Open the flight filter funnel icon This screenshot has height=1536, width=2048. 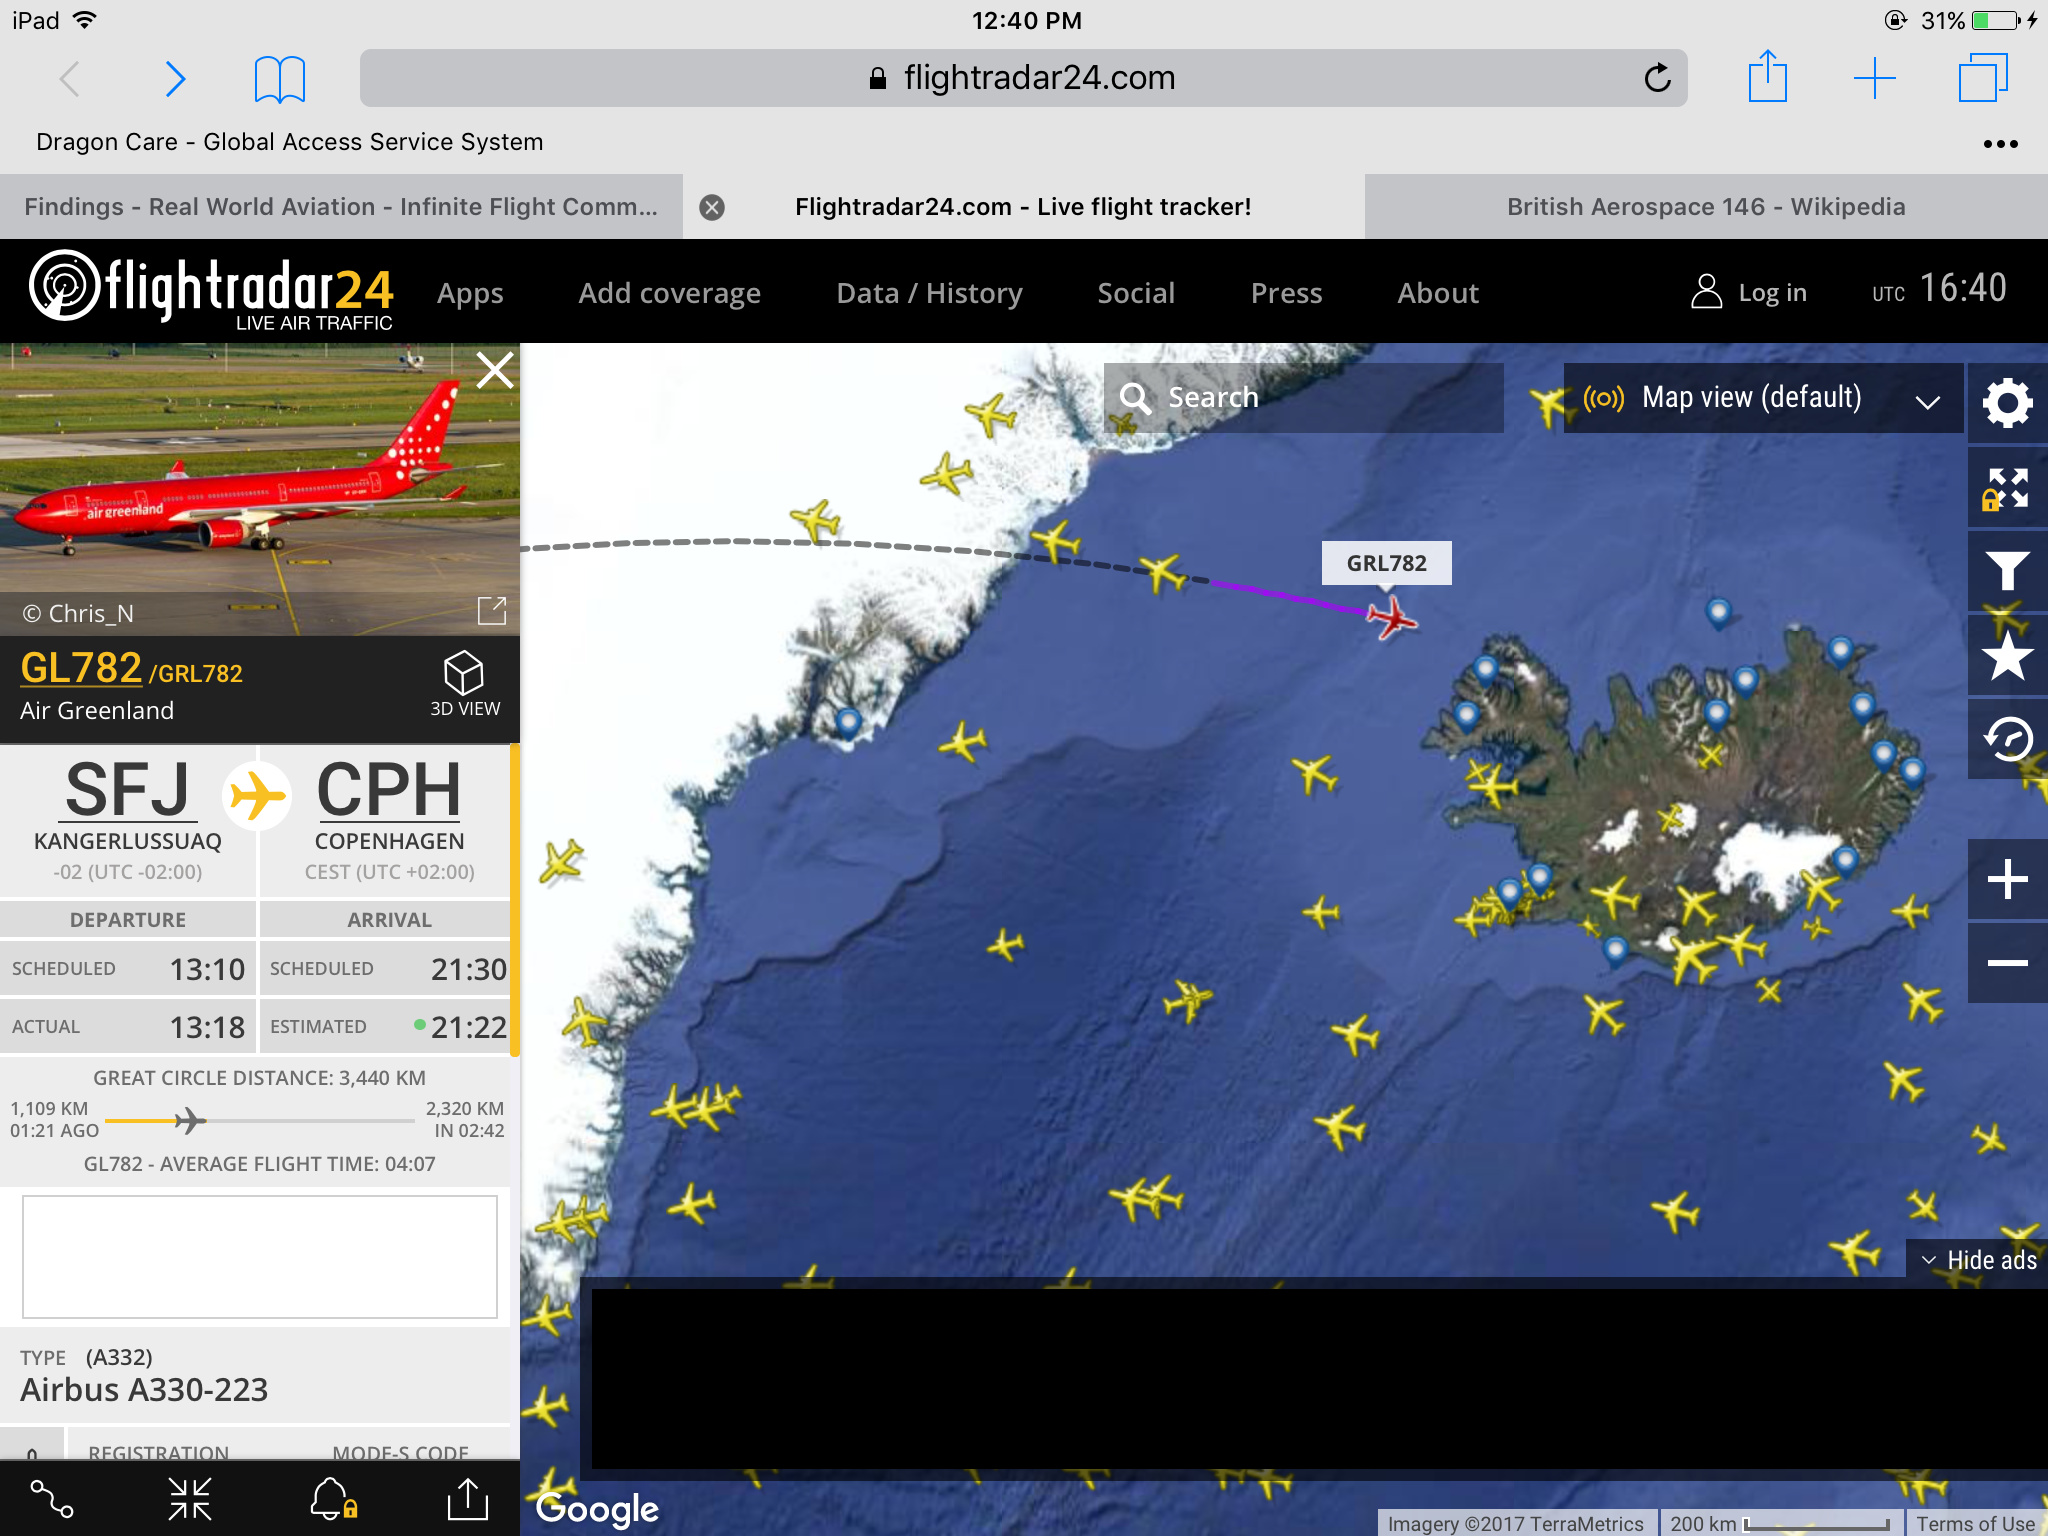click(x=2007, y=571)
